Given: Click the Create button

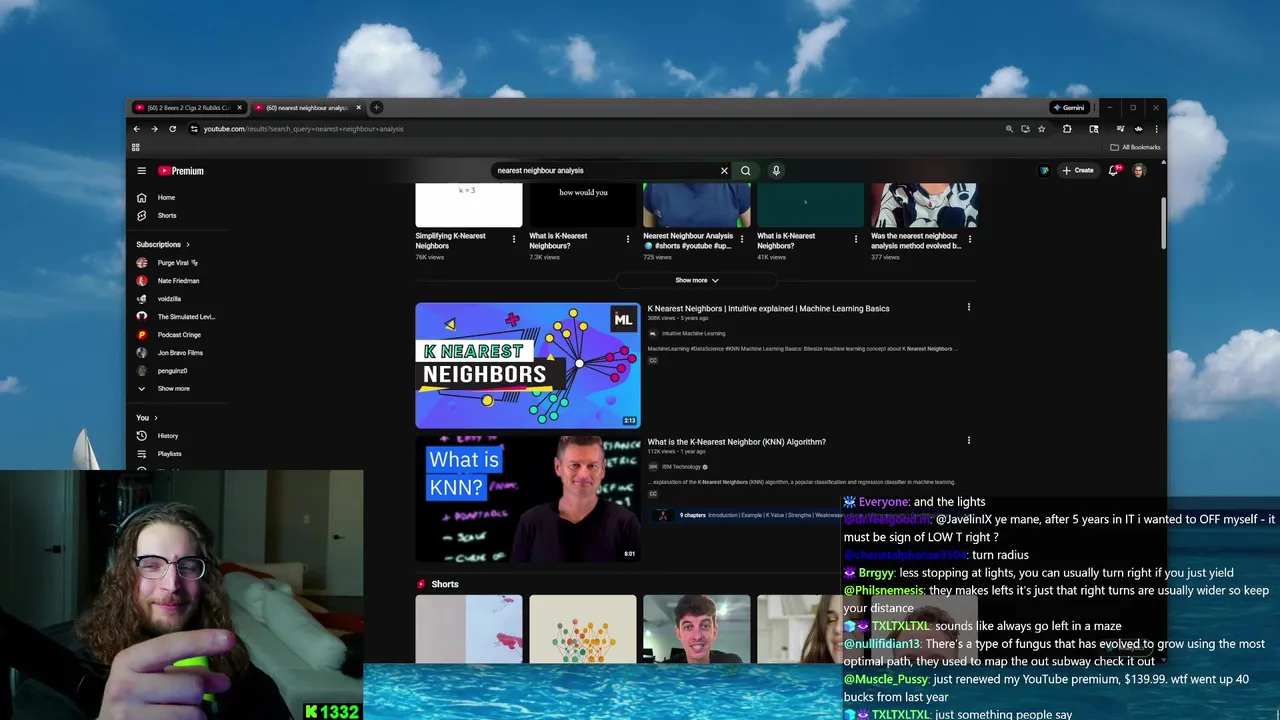Looking at the screenshot, I should point(1078,171).
